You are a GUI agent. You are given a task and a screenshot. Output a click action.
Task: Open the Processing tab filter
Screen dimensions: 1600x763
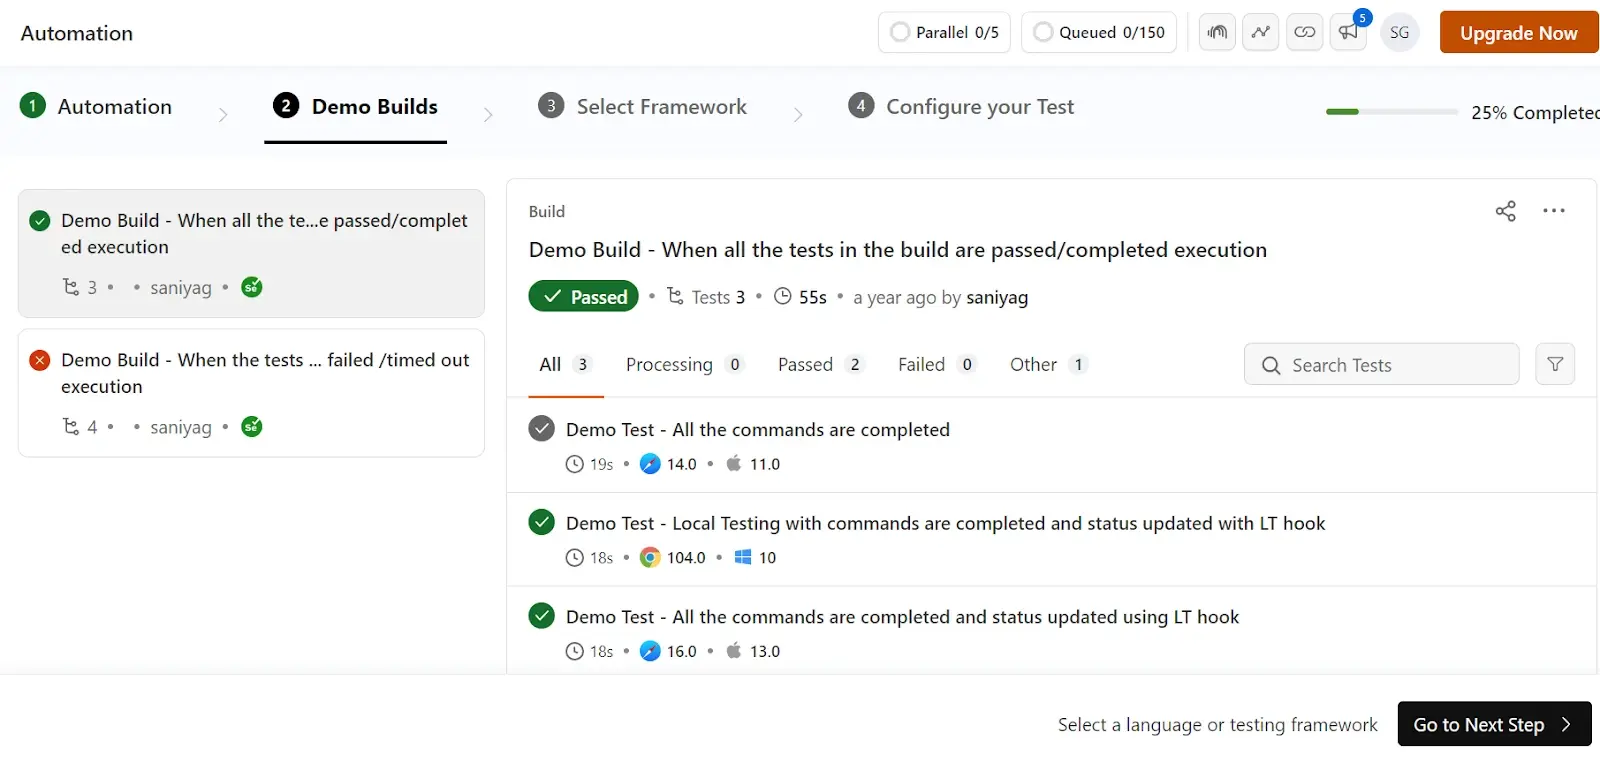[670, 364]
